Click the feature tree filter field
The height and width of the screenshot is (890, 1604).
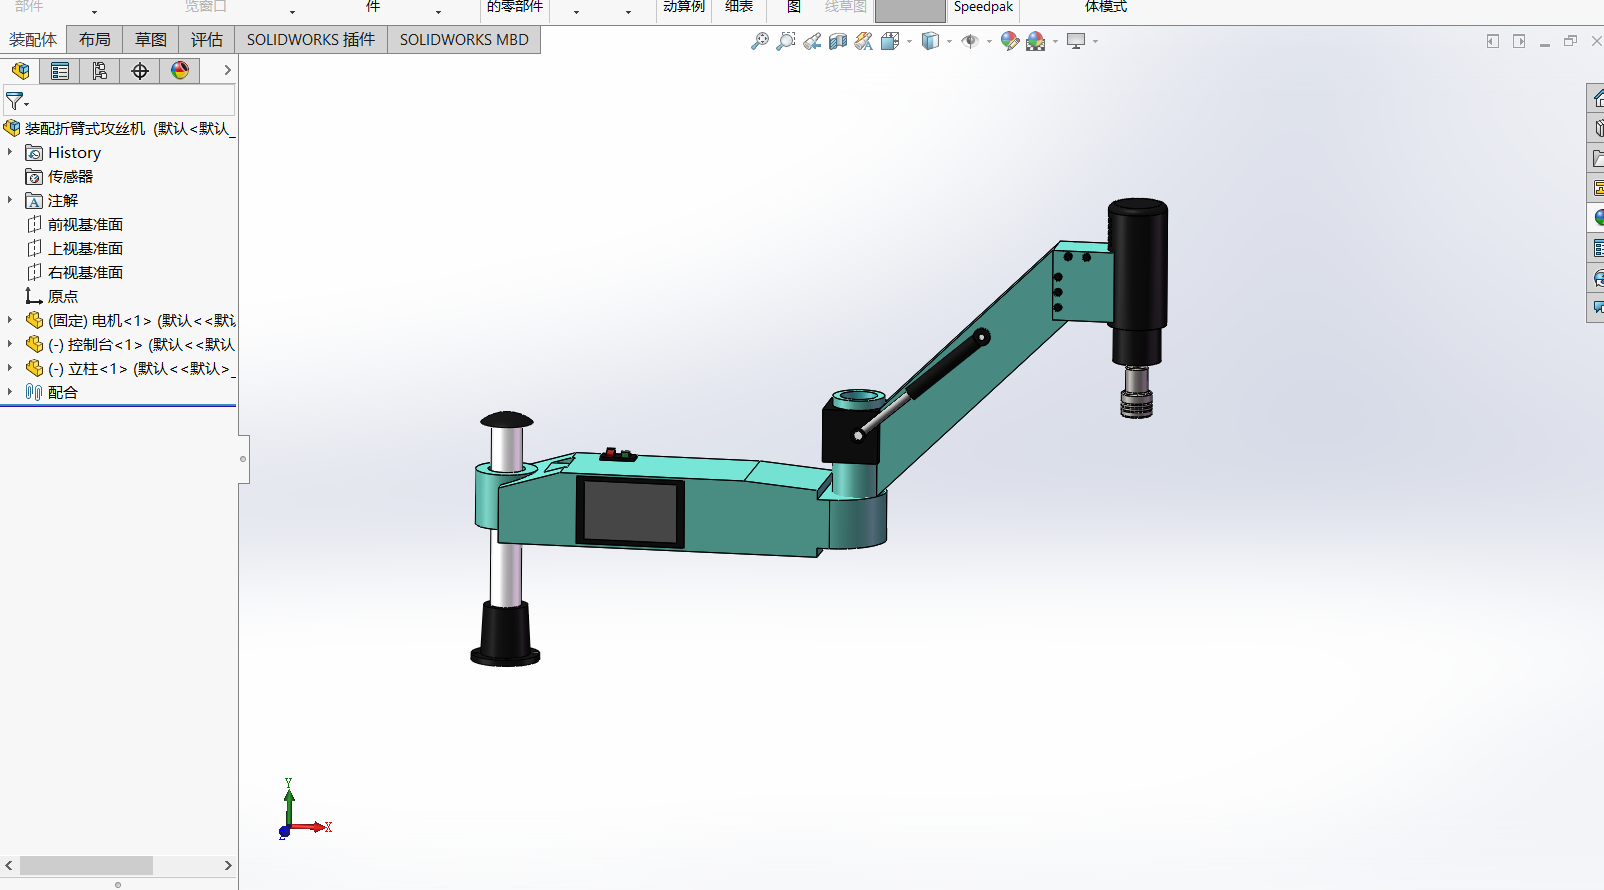[x=130, y=101]
